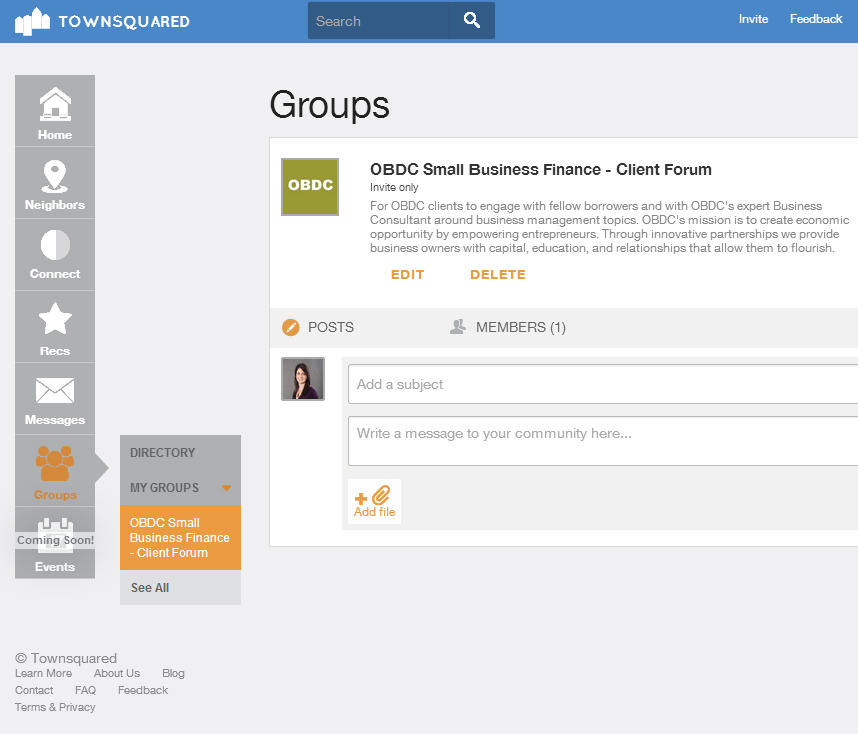Screen dimensions: 858x734
Task: Click the Townsquared logo
Action: [102, 21]
